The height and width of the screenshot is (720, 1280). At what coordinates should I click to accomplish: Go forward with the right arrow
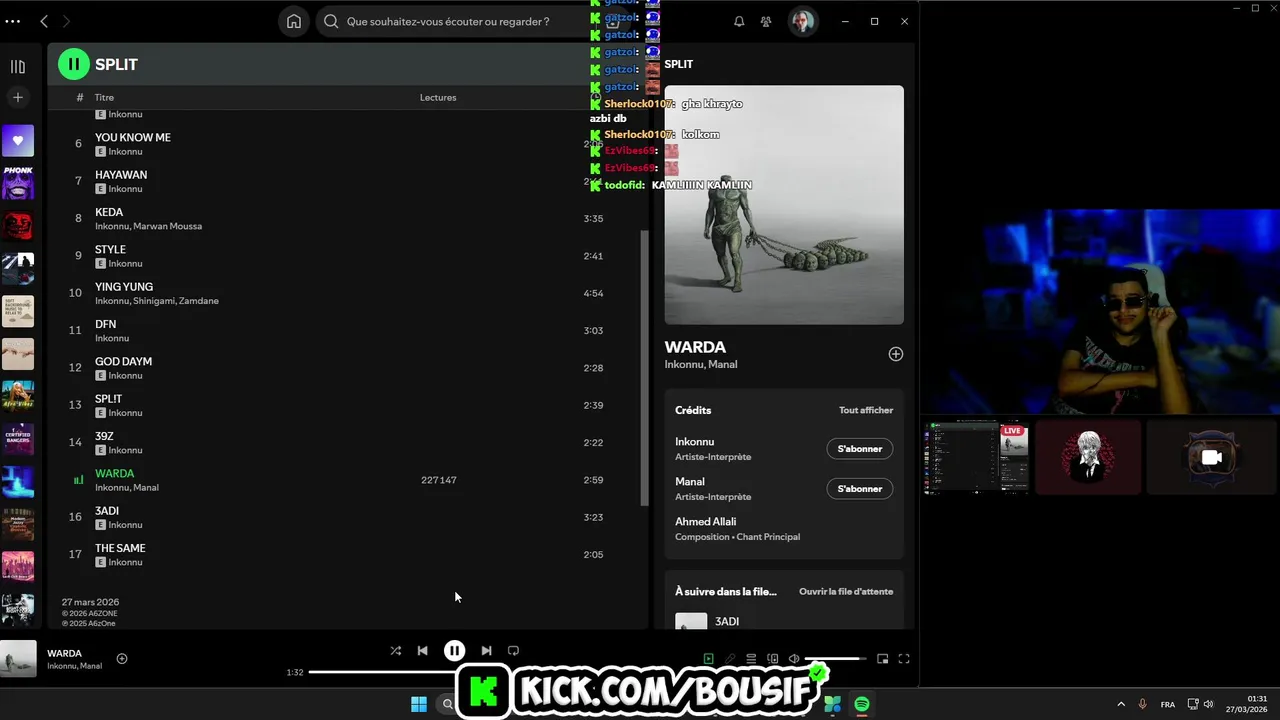tap(66, 21)
